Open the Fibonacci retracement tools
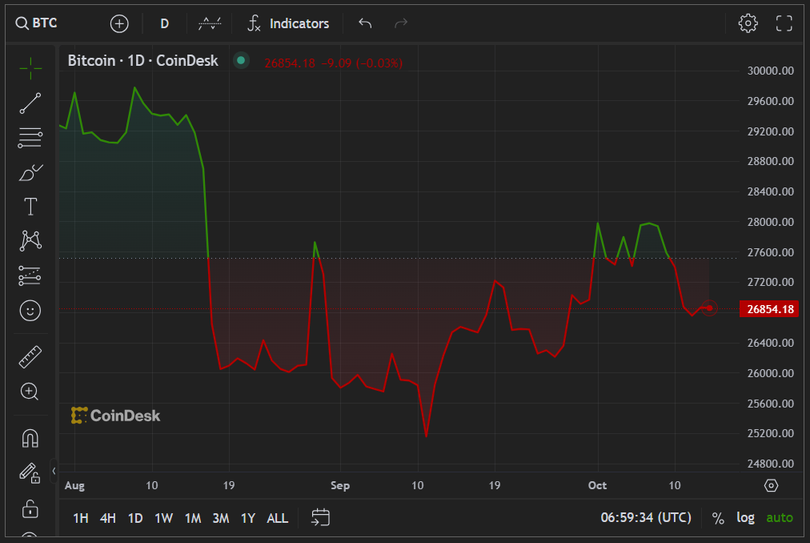The height and width of the screenshot is (543, 810). tap(30, 138)
